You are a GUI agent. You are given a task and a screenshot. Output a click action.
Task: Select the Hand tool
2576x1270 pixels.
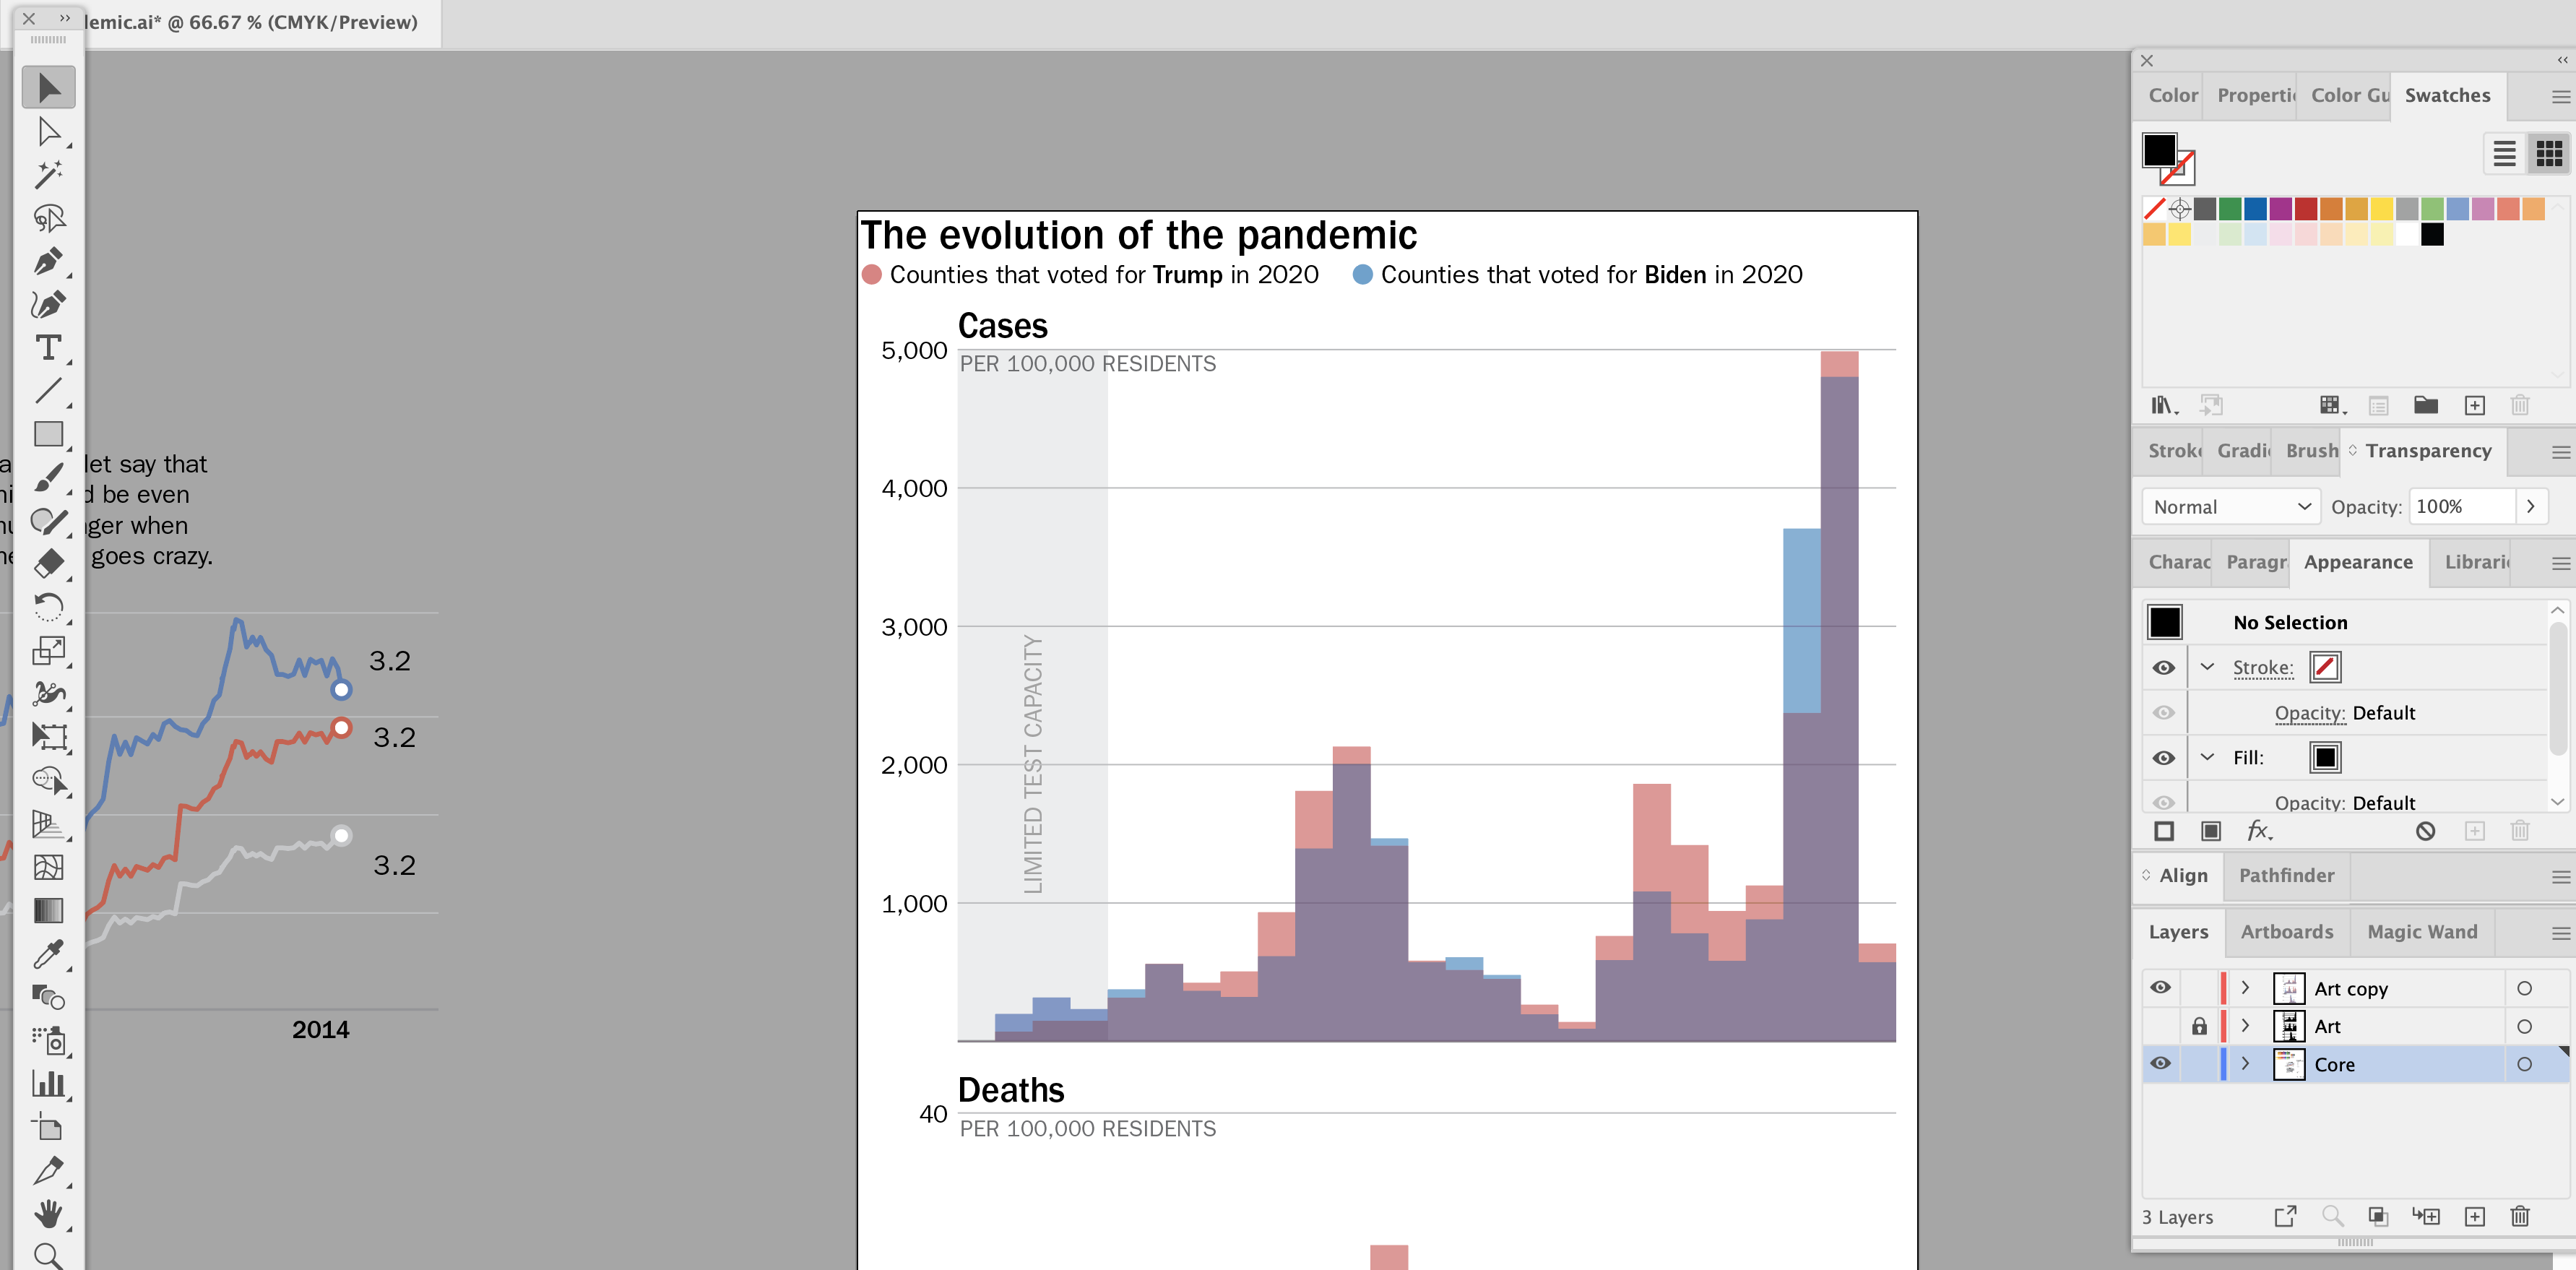click(47, 1214)
